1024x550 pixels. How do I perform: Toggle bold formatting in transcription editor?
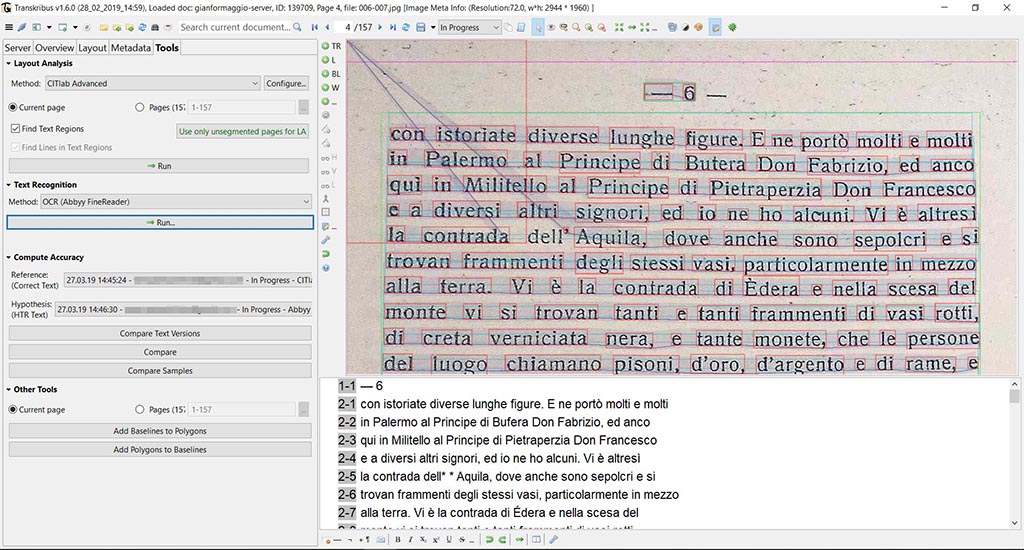(398, 540)
